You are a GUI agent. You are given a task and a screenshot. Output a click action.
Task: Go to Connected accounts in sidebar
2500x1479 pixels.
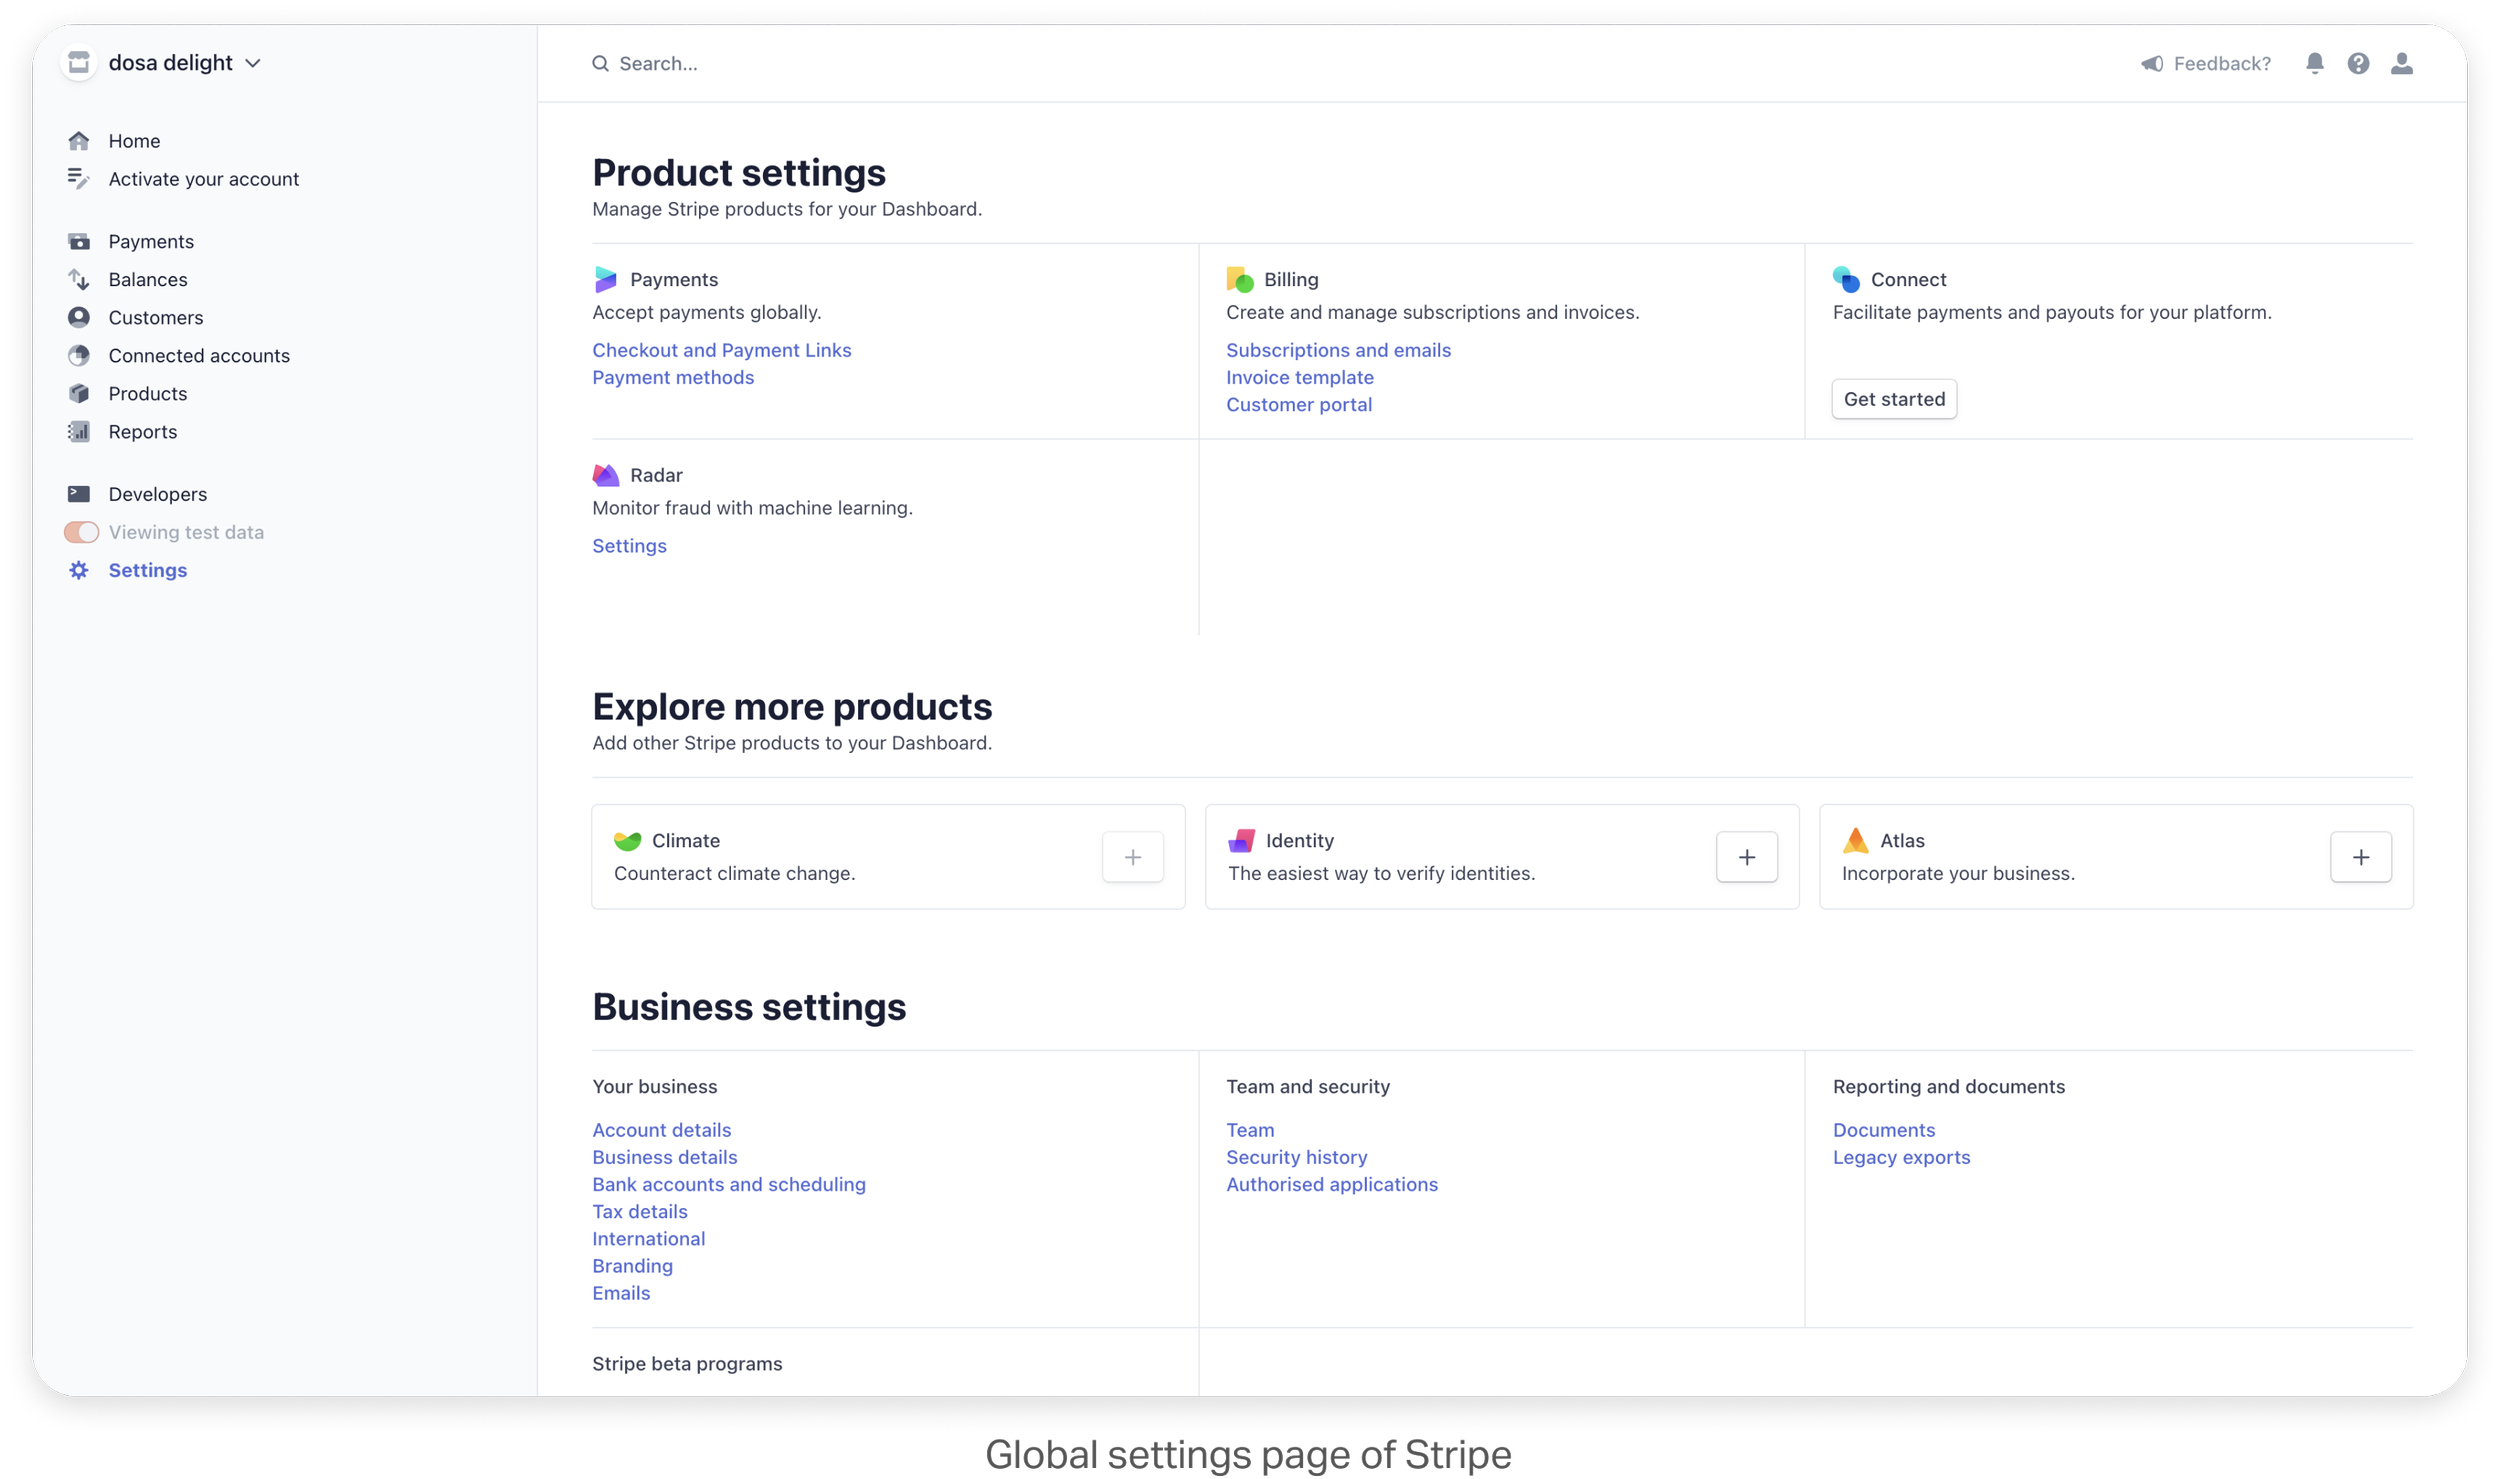(198, 356)
